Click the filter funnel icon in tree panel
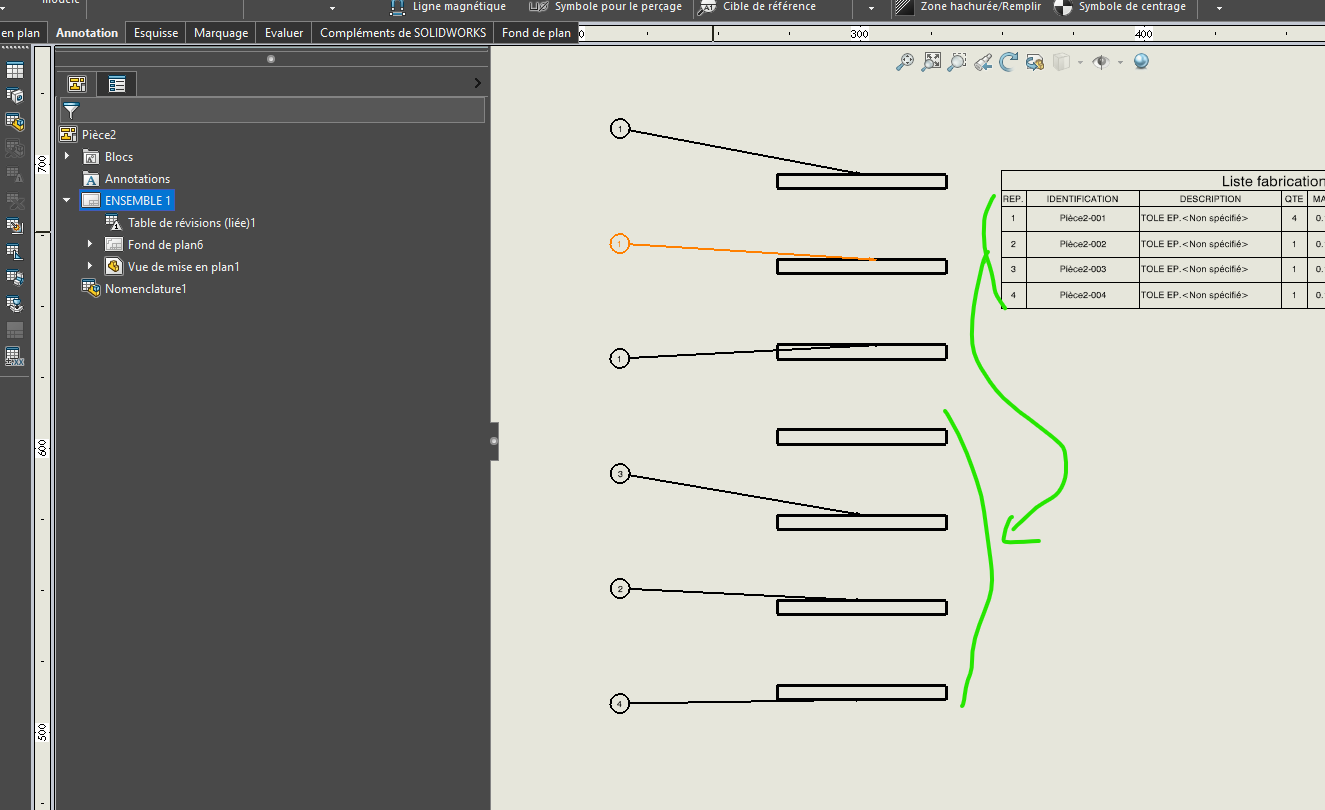This screenshot has width=1325, height=810. [x=71, y=110]
